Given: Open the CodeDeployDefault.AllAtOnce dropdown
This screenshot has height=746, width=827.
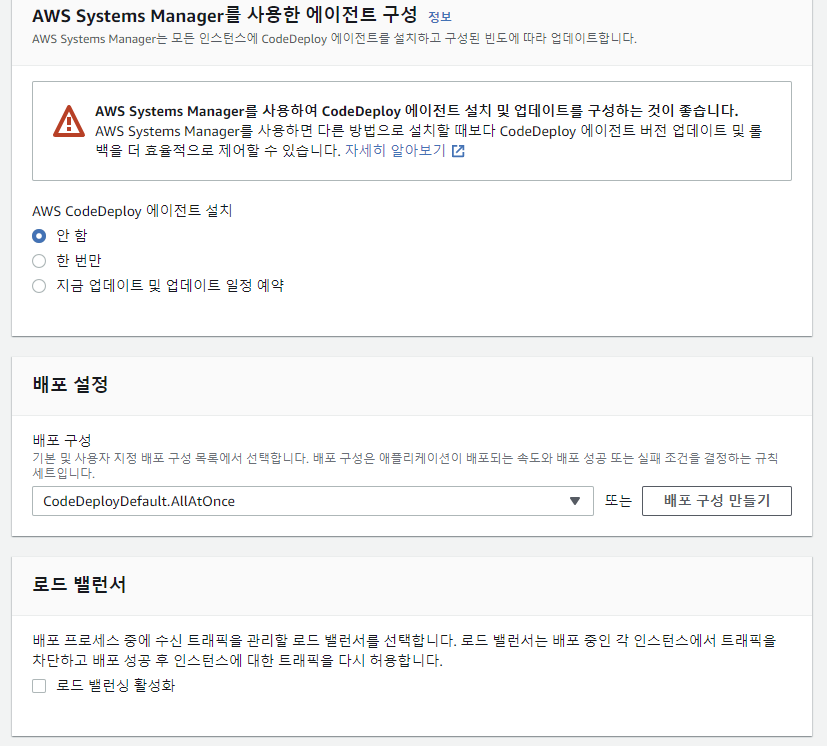Looking at the screenshot, I should pyautogui.click(x=313, y=501).
